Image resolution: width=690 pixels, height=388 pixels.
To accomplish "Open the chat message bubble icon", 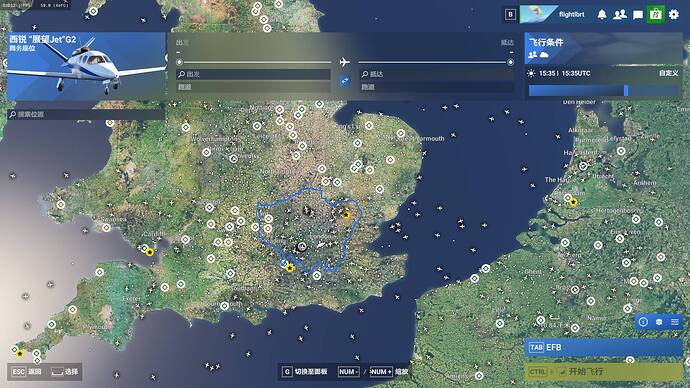I will point(638,15).
